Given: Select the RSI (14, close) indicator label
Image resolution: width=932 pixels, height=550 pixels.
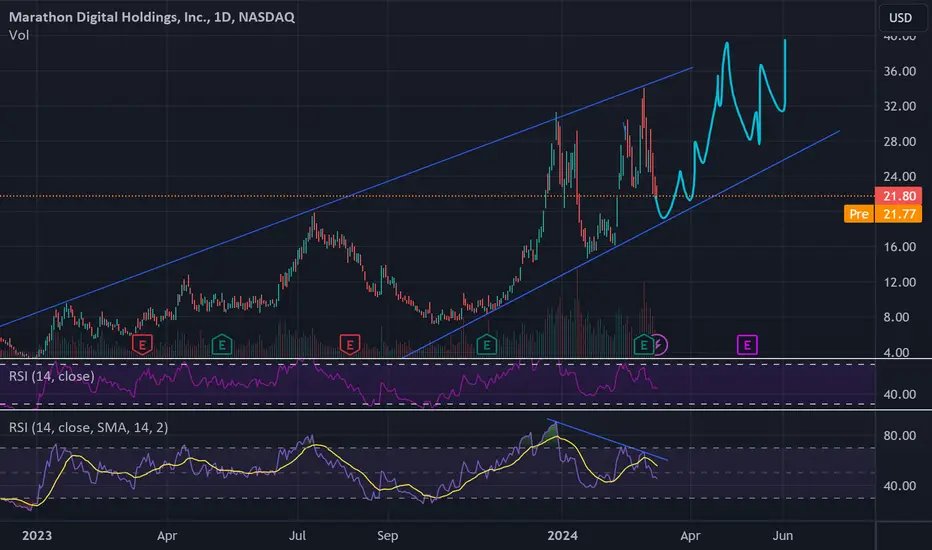Looking at the screenshot, I should pyautogui.click(x=52, y=376).
